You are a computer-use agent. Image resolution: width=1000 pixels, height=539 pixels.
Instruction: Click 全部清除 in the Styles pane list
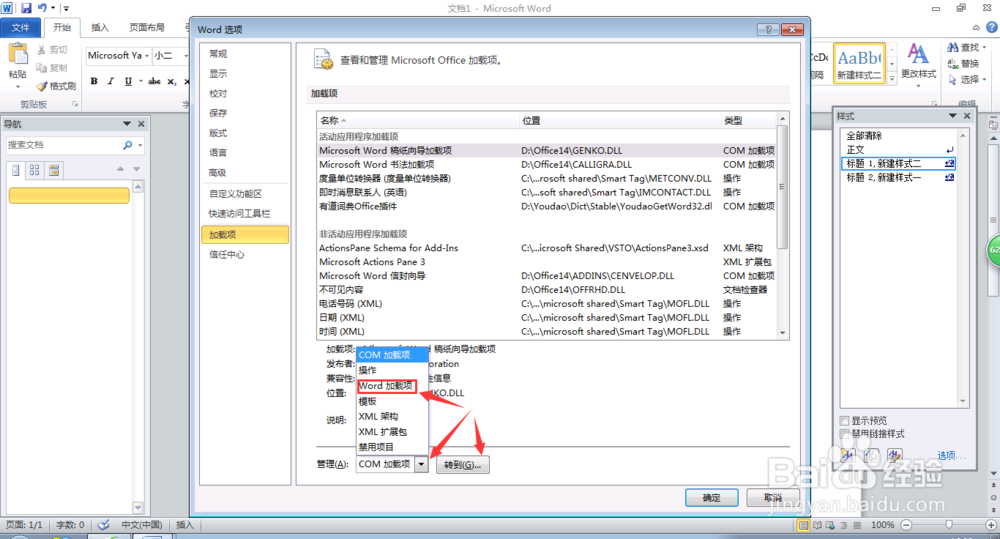click(898, 135)
